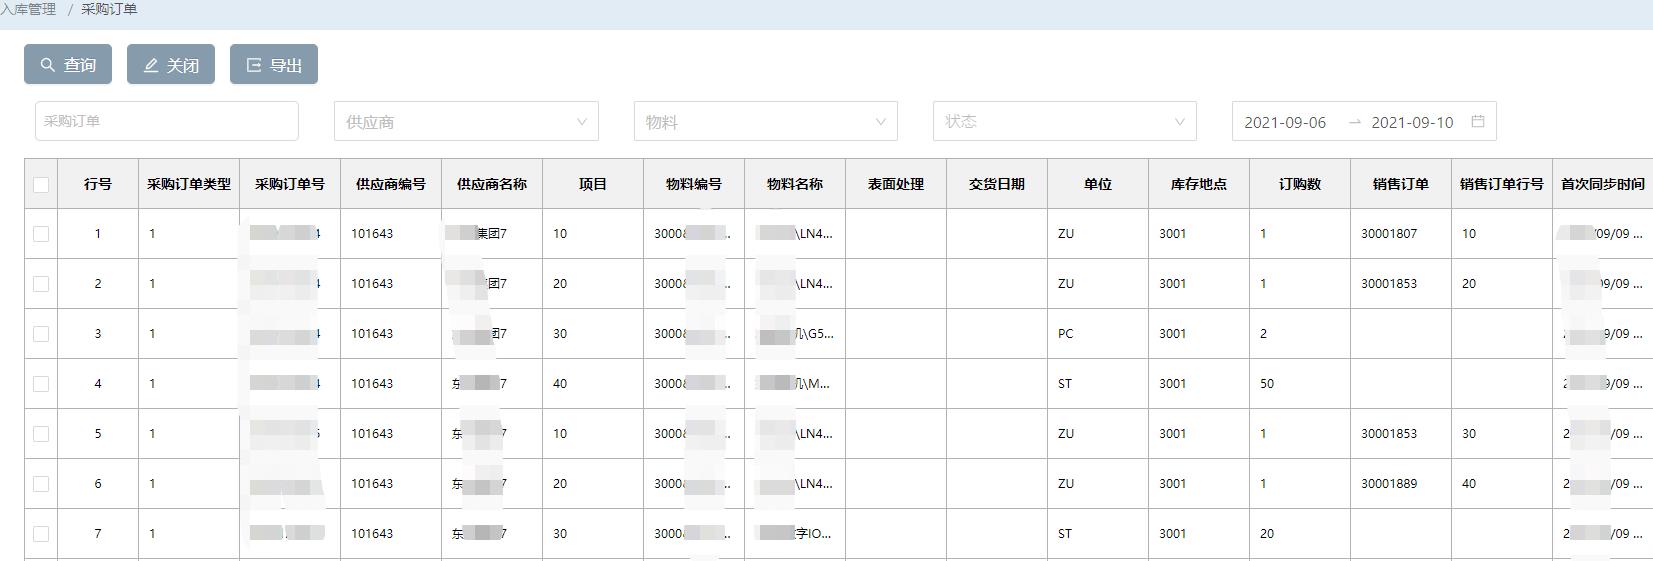Click the 关闭 close order button
Viewport: 1653px width, 561px height.
point(171,65)
